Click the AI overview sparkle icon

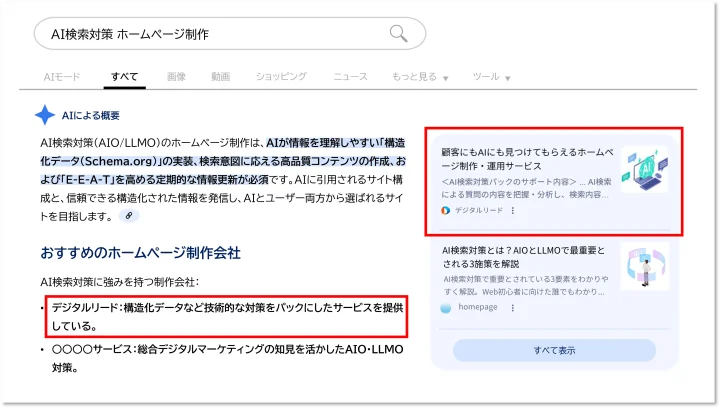(45, 115)
